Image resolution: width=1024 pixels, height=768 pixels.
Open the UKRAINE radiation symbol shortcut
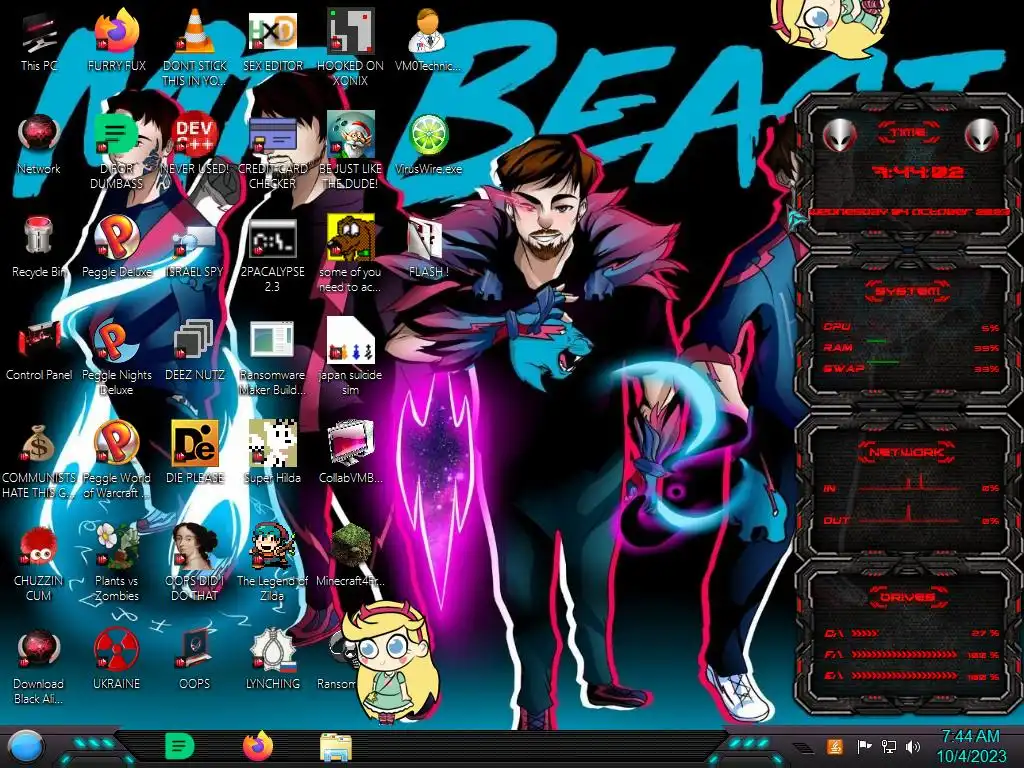tap(116, 658)
